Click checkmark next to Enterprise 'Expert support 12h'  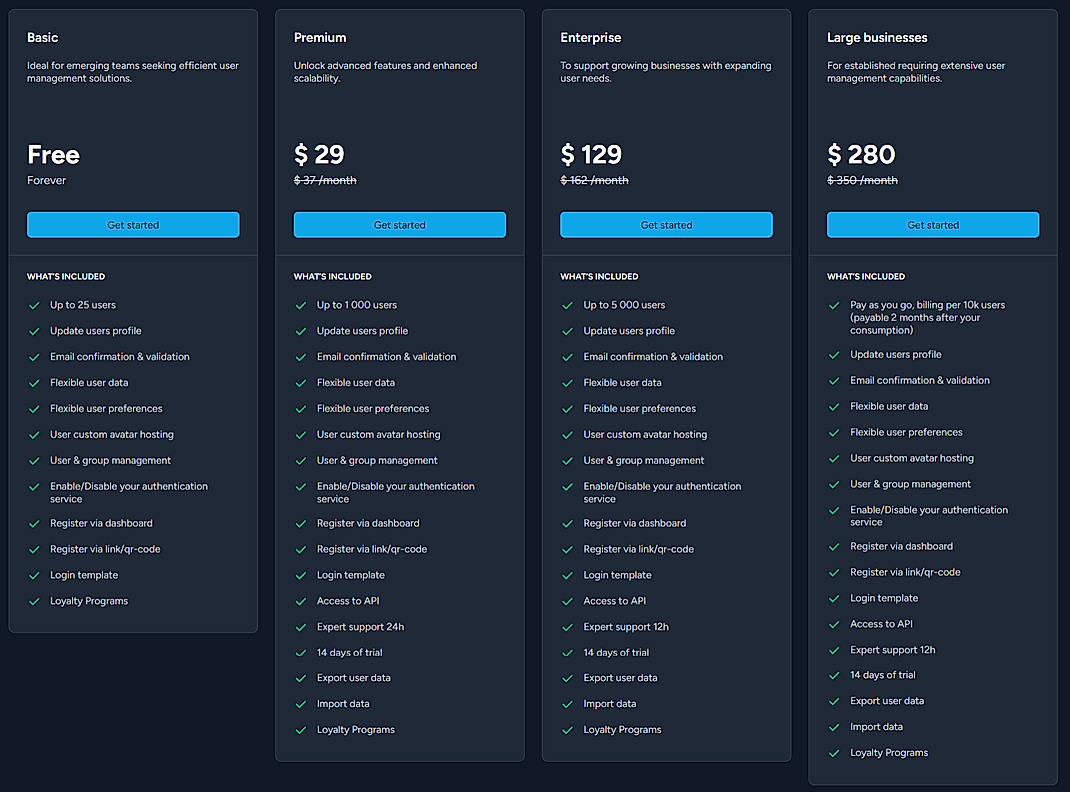tap(567, 628)
